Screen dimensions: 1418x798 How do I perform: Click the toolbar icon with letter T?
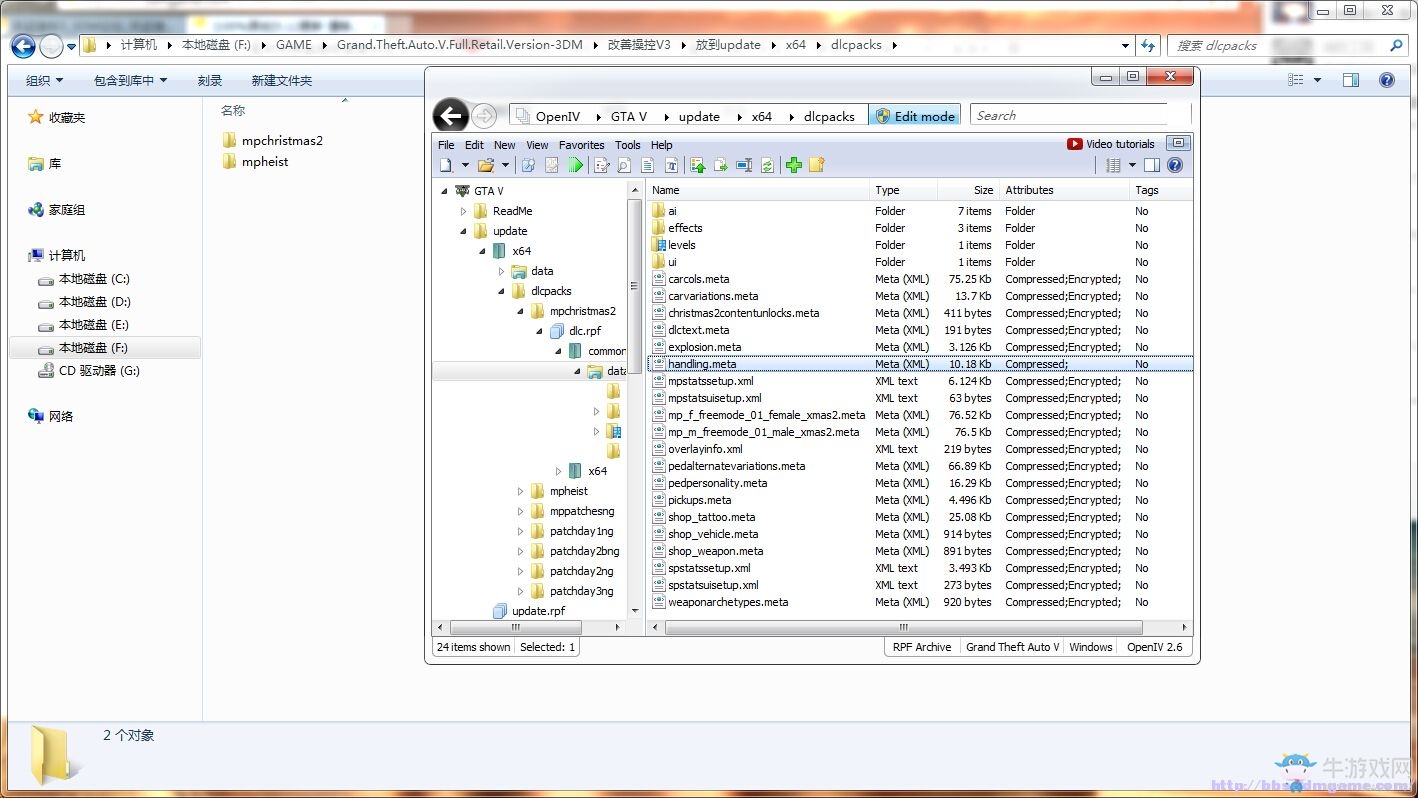(x=672, y=165)
